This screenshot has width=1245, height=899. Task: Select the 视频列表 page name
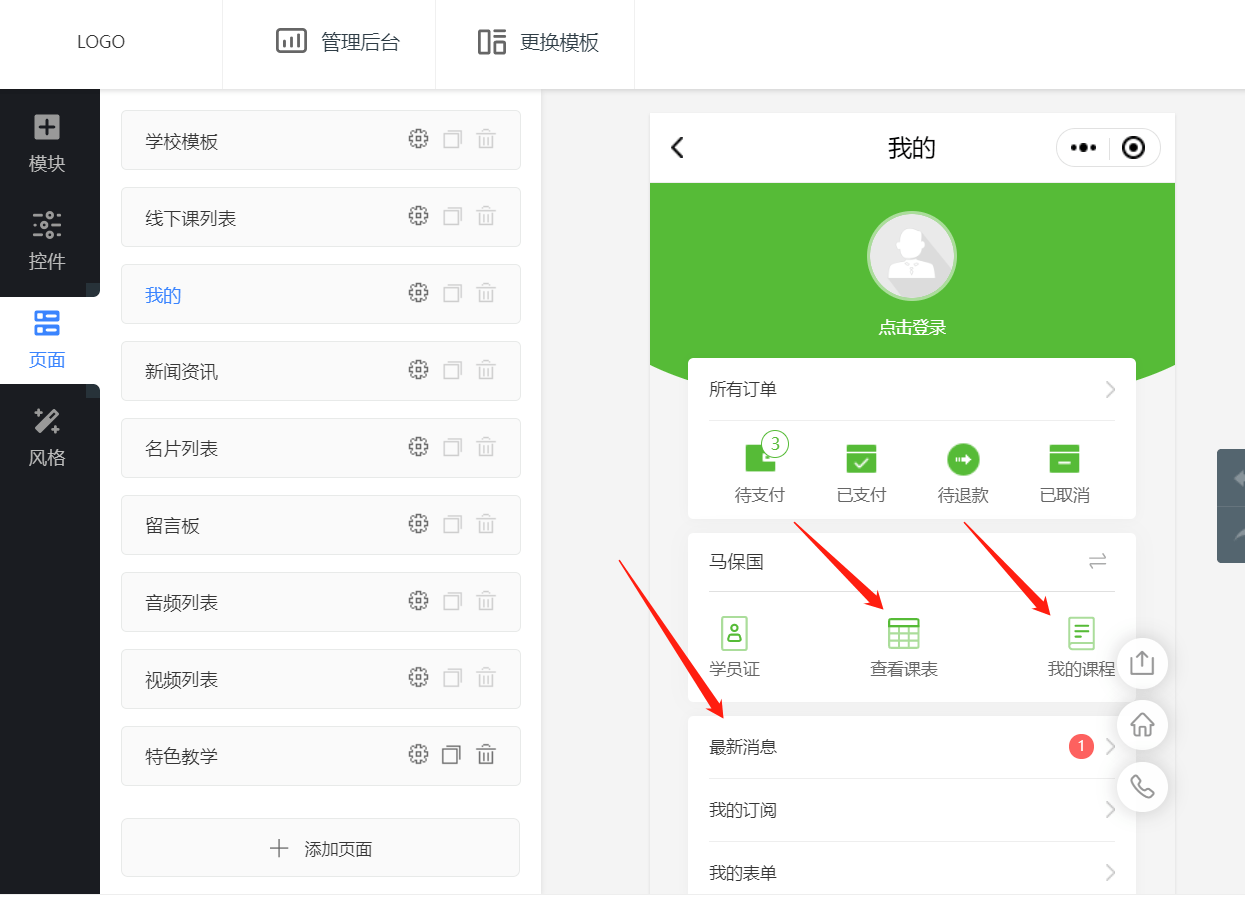pos(181,679)
